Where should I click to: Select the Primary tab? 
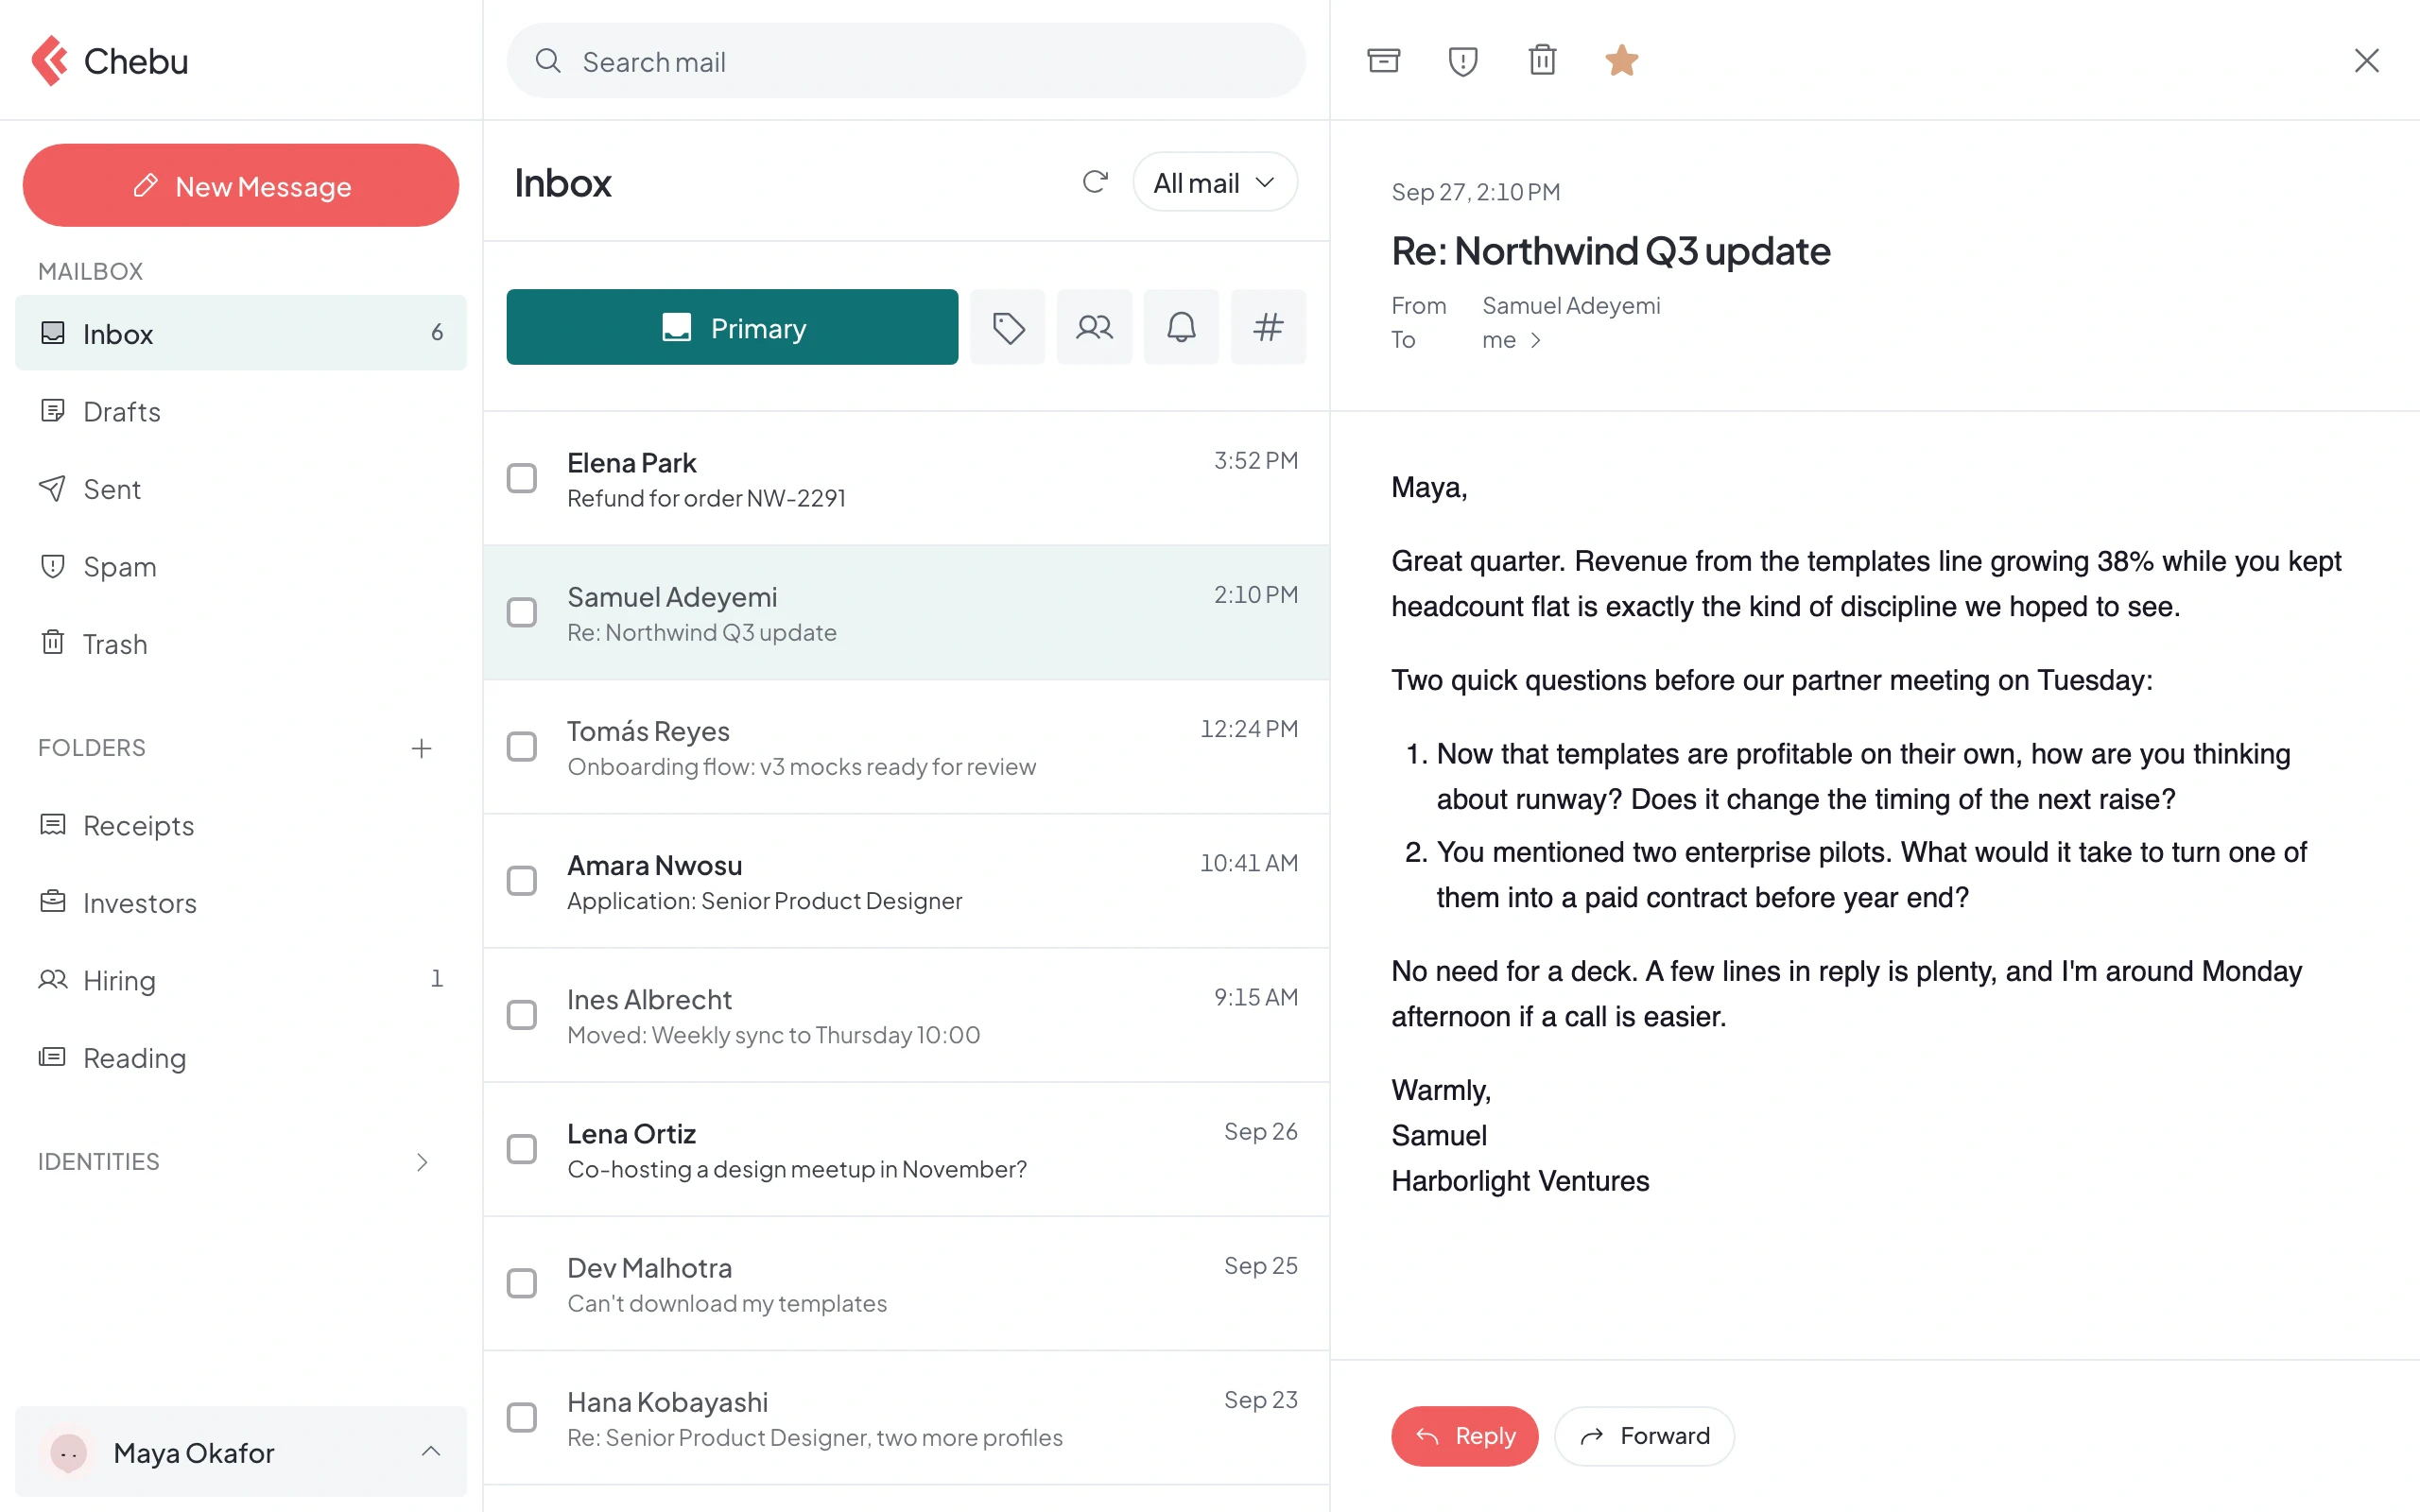click(x=732, y=327)
